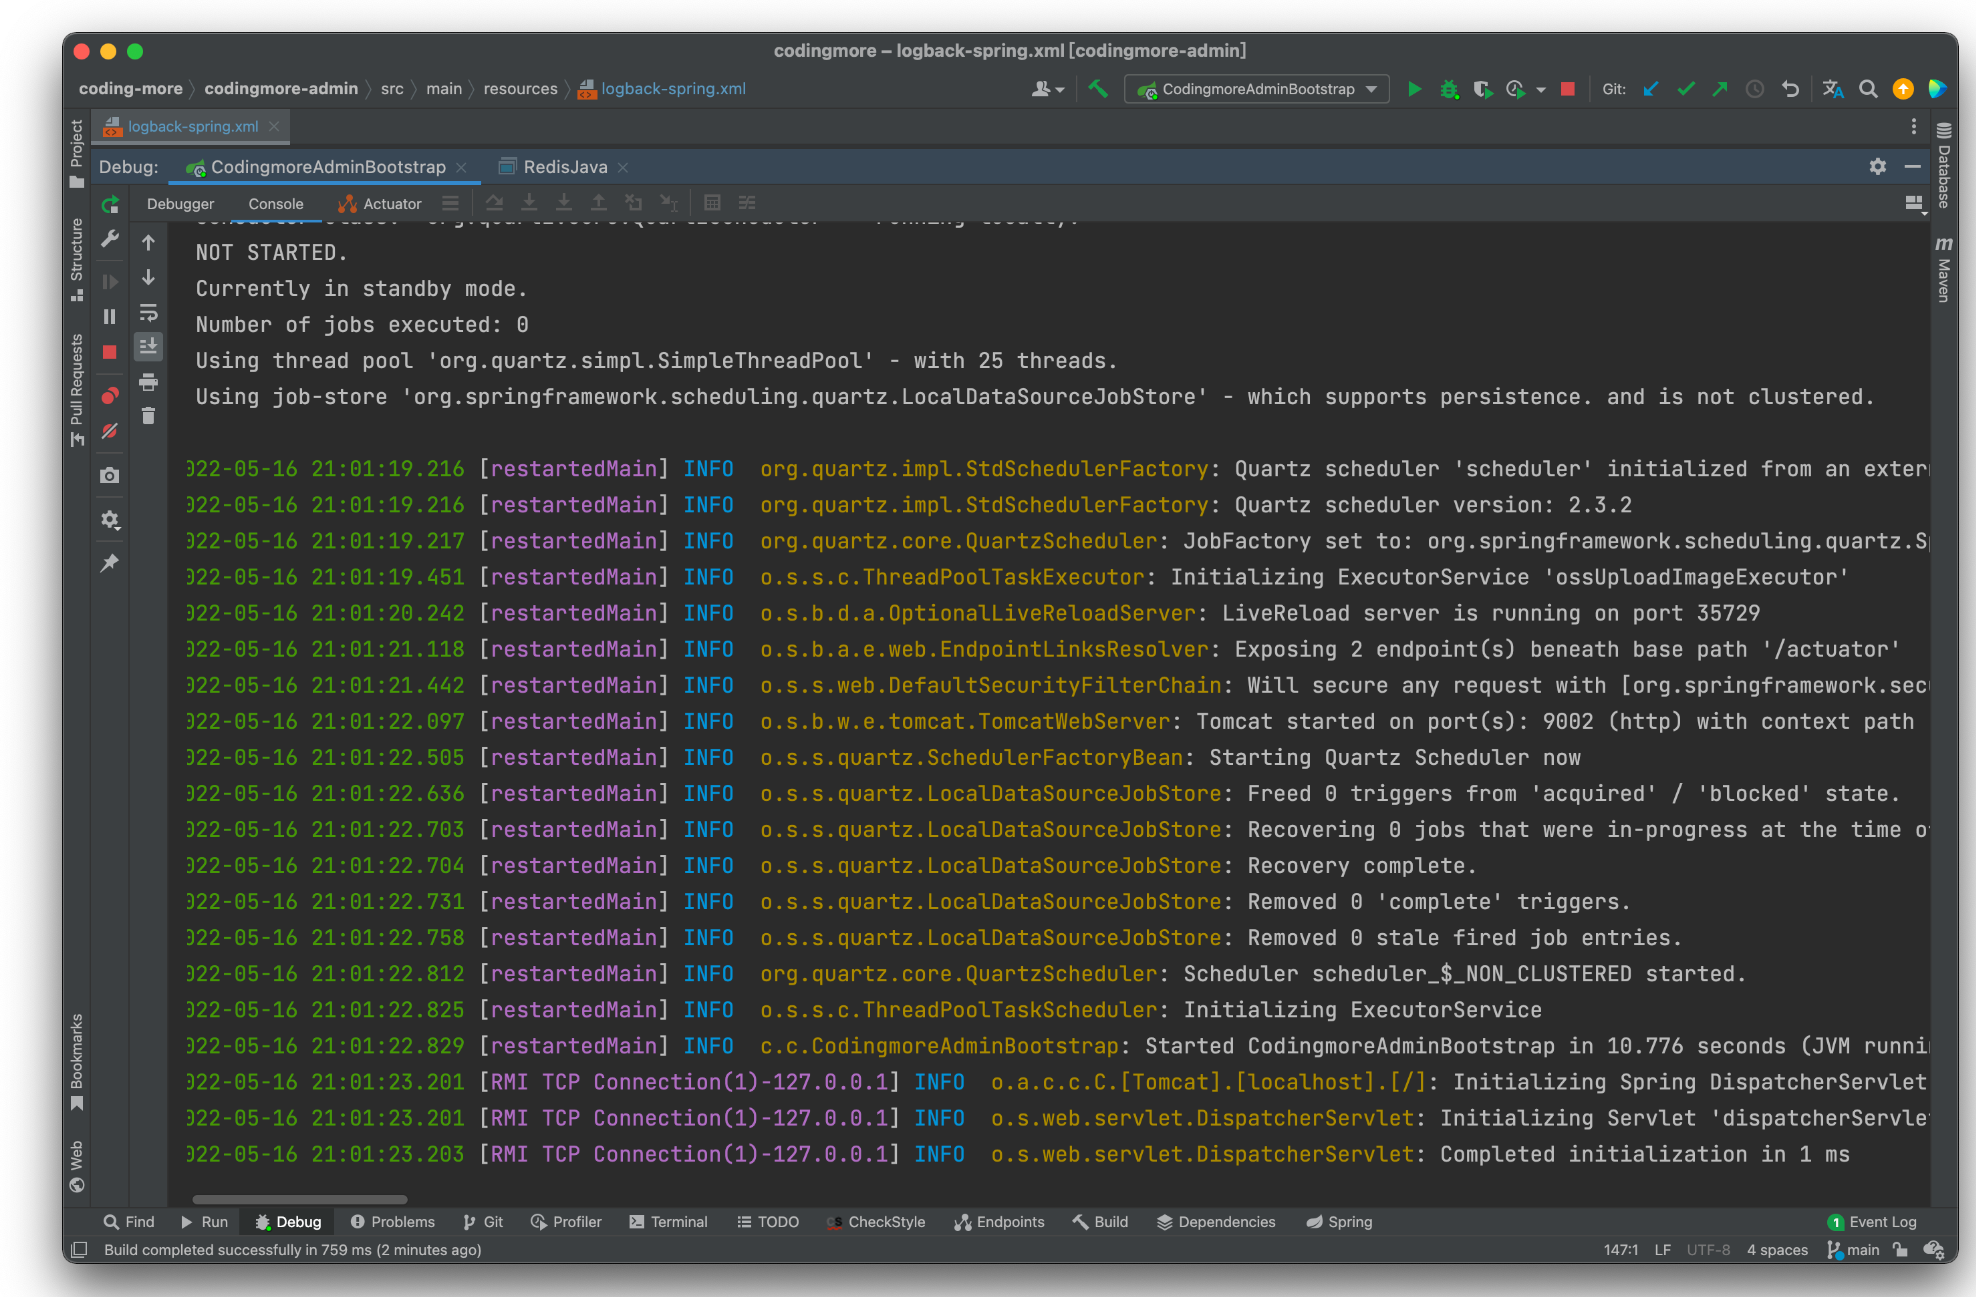This screenshot has height=1297, width=1976.
Task: Switch to the Debugger tab
Action: pyautogui.click(x=180, y=204)
